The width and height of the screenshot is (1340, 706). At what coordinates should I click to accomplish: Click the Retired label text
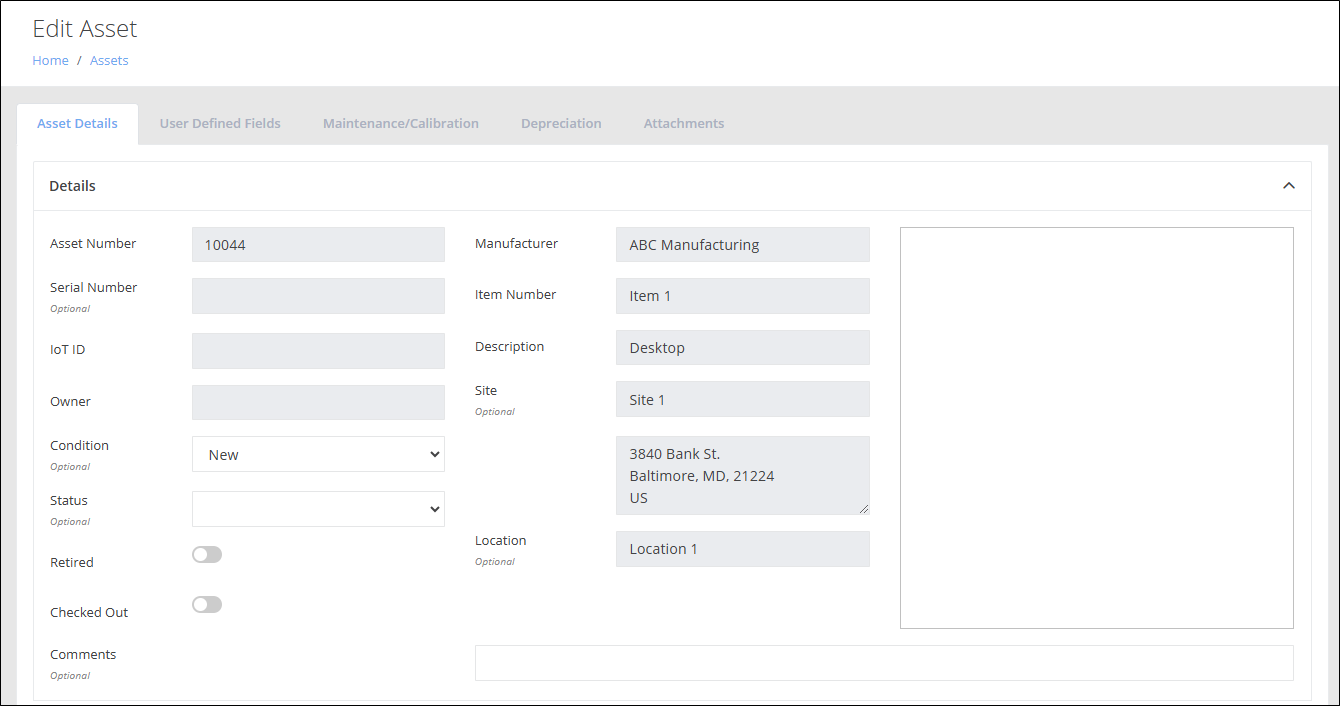click(x=72, y=562)
